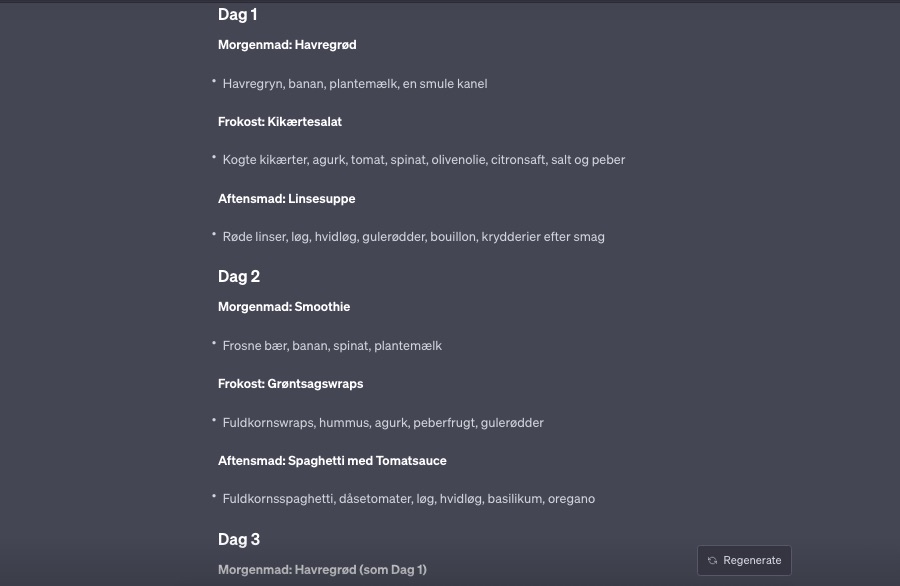Select the Morgenmad: Smoothie heading
The image size is (900, 586).
click(284, 307)
